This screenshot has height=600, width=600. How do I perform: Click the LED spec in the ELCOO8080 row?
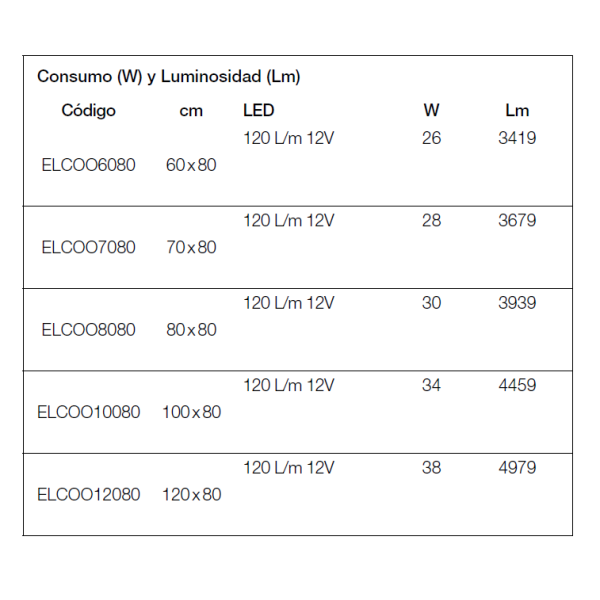pyautogui.click(x=289, y=302)
